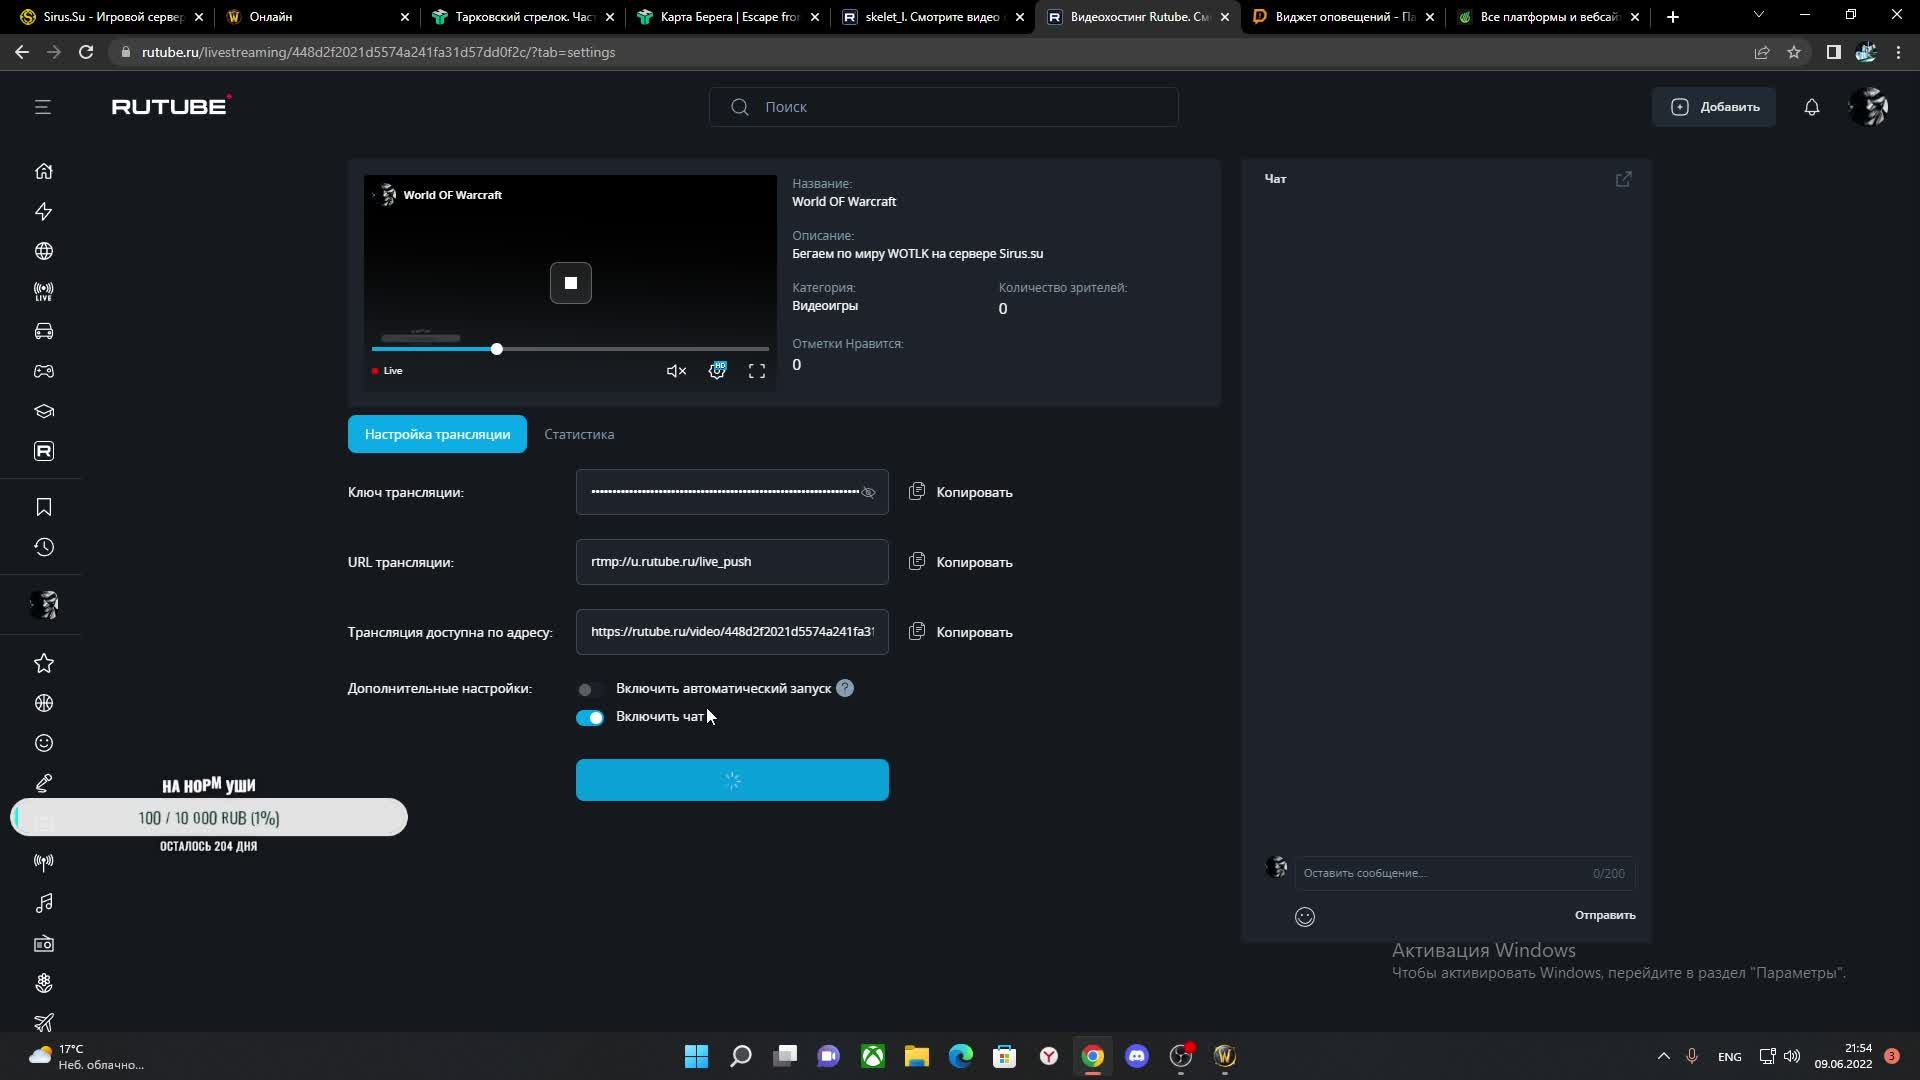Open the star icon in sidebar
1920x1080 pixels.
[x=44, y=663]
